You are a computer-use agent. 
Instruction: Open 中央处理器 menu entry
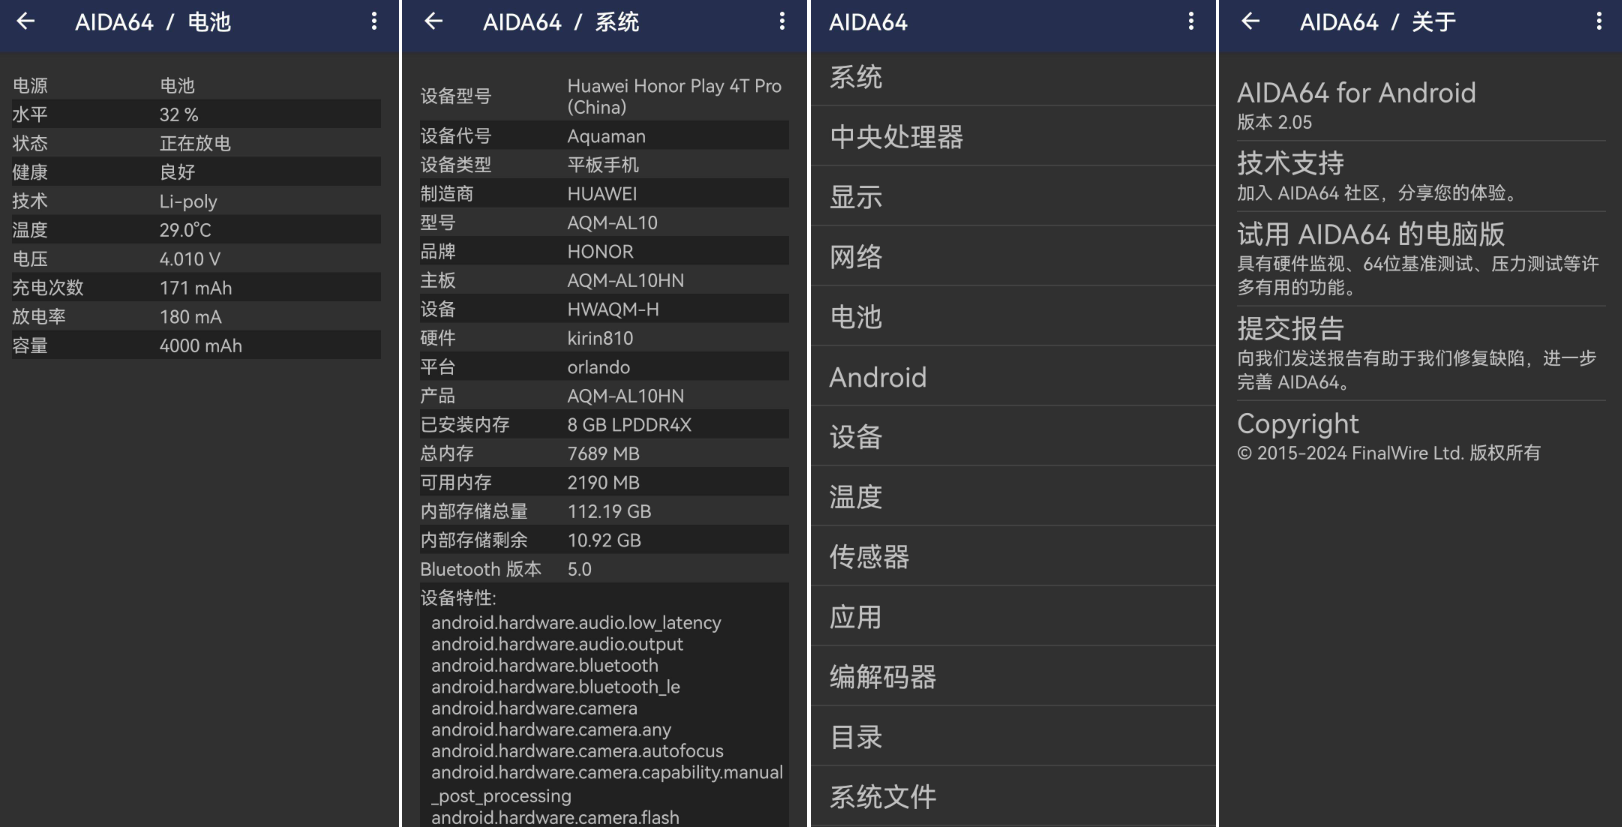point(1013,136)
